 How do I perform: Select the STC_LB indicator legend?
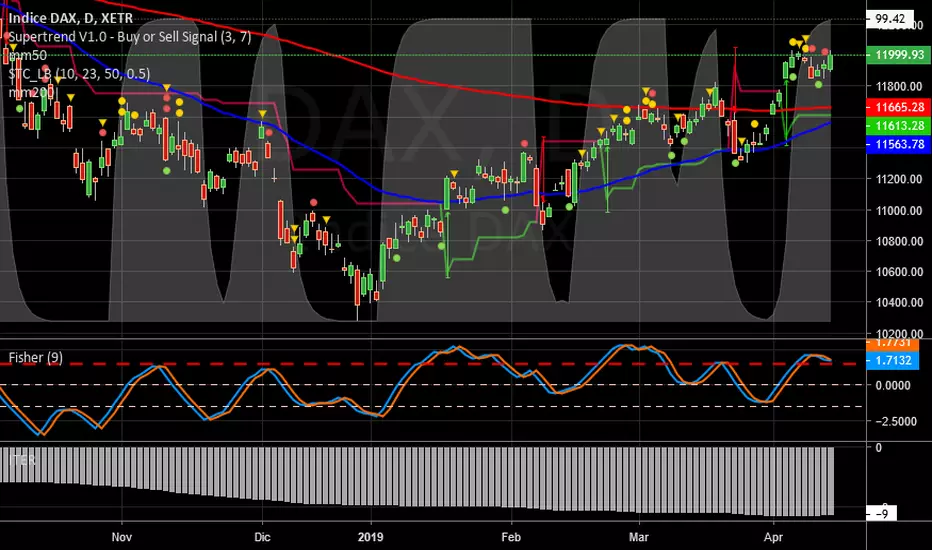79,74
